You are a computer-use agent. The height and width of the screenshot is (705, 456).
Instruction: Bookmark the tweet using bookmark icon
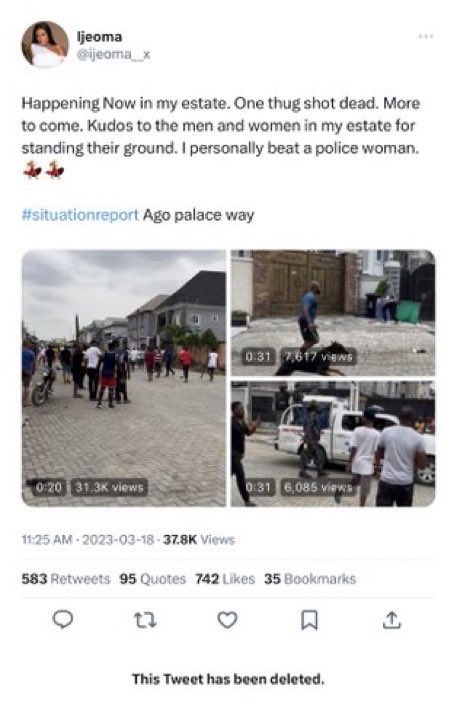coord(309,620)
